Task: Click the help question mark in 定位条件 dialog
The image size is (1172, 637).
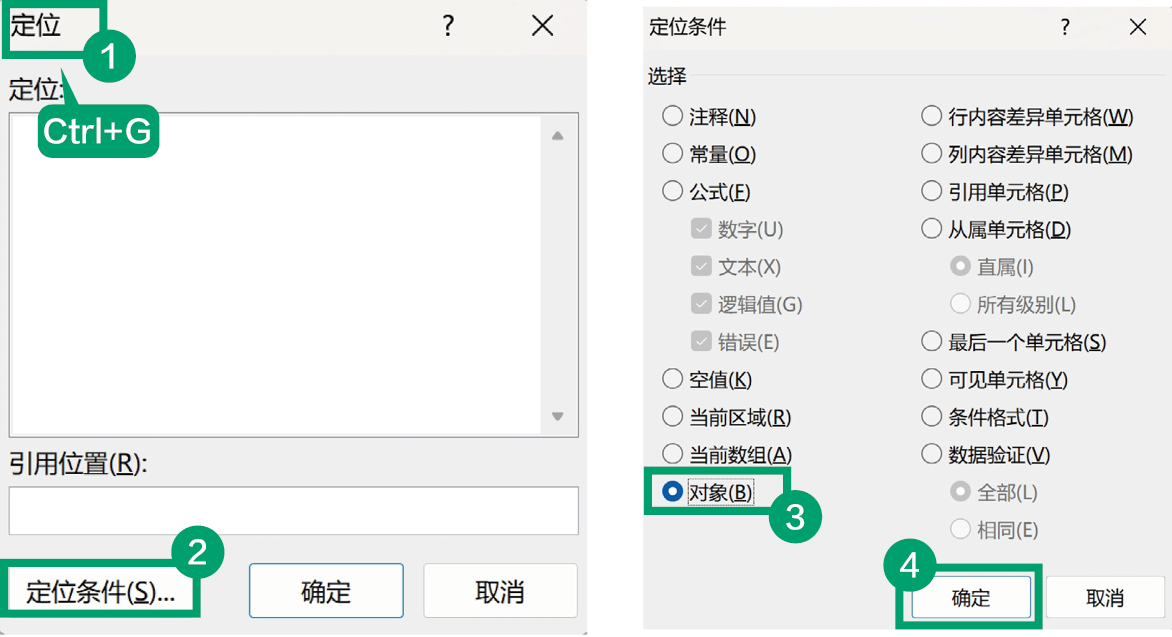Action: click(1066, 28)
